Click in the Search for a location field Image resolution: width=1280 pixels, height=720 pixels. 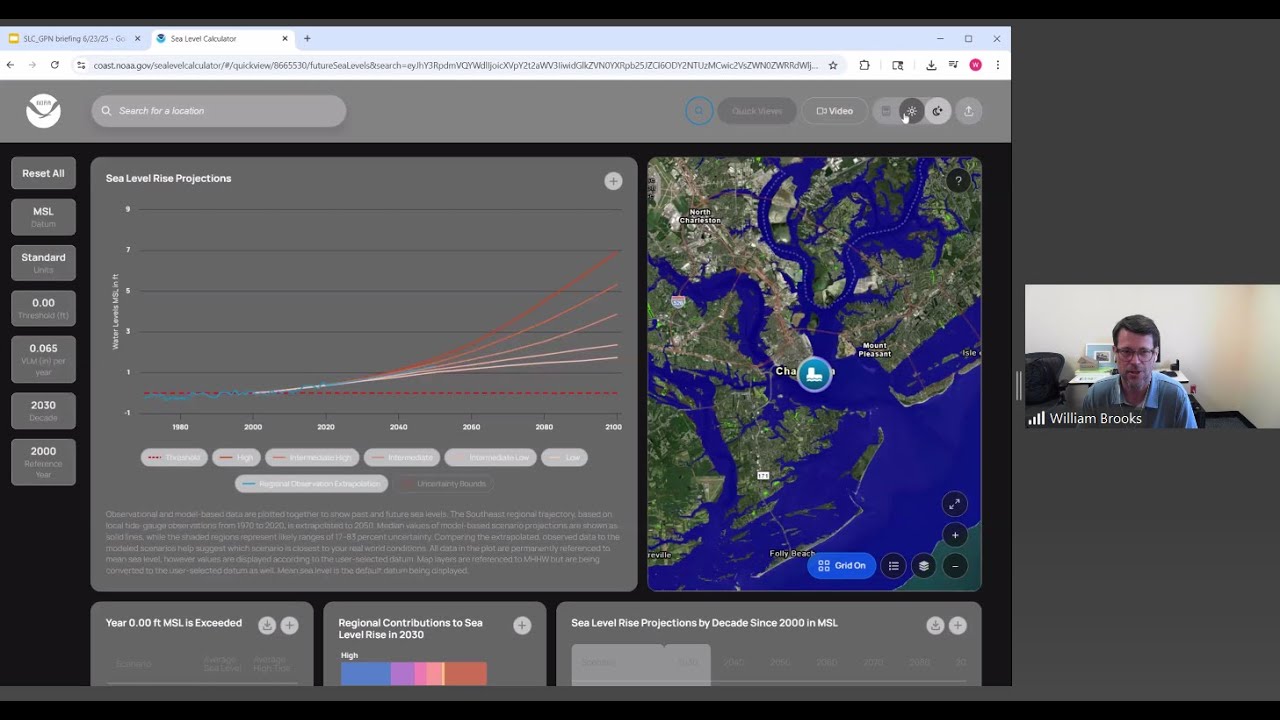219,111
